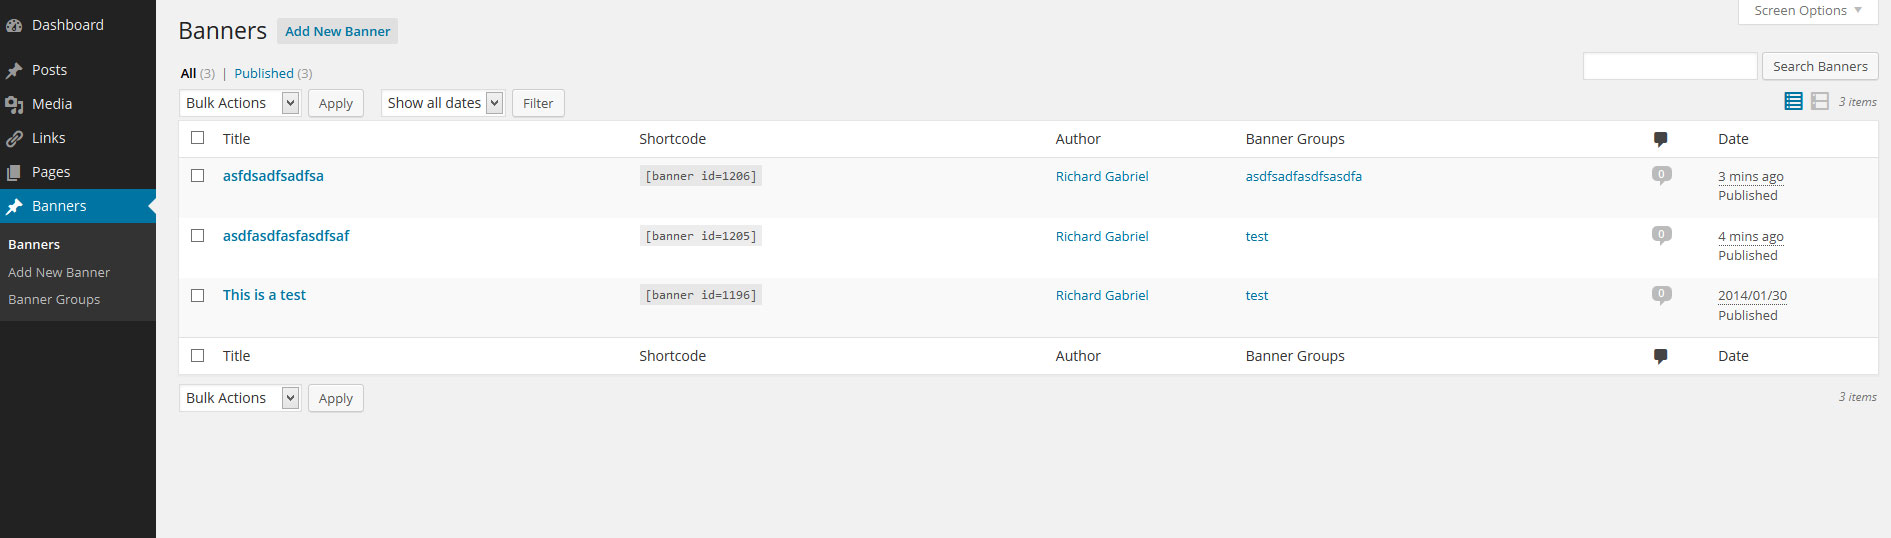Check the box for asfdsadfsadfsa banner

(198, 175)
